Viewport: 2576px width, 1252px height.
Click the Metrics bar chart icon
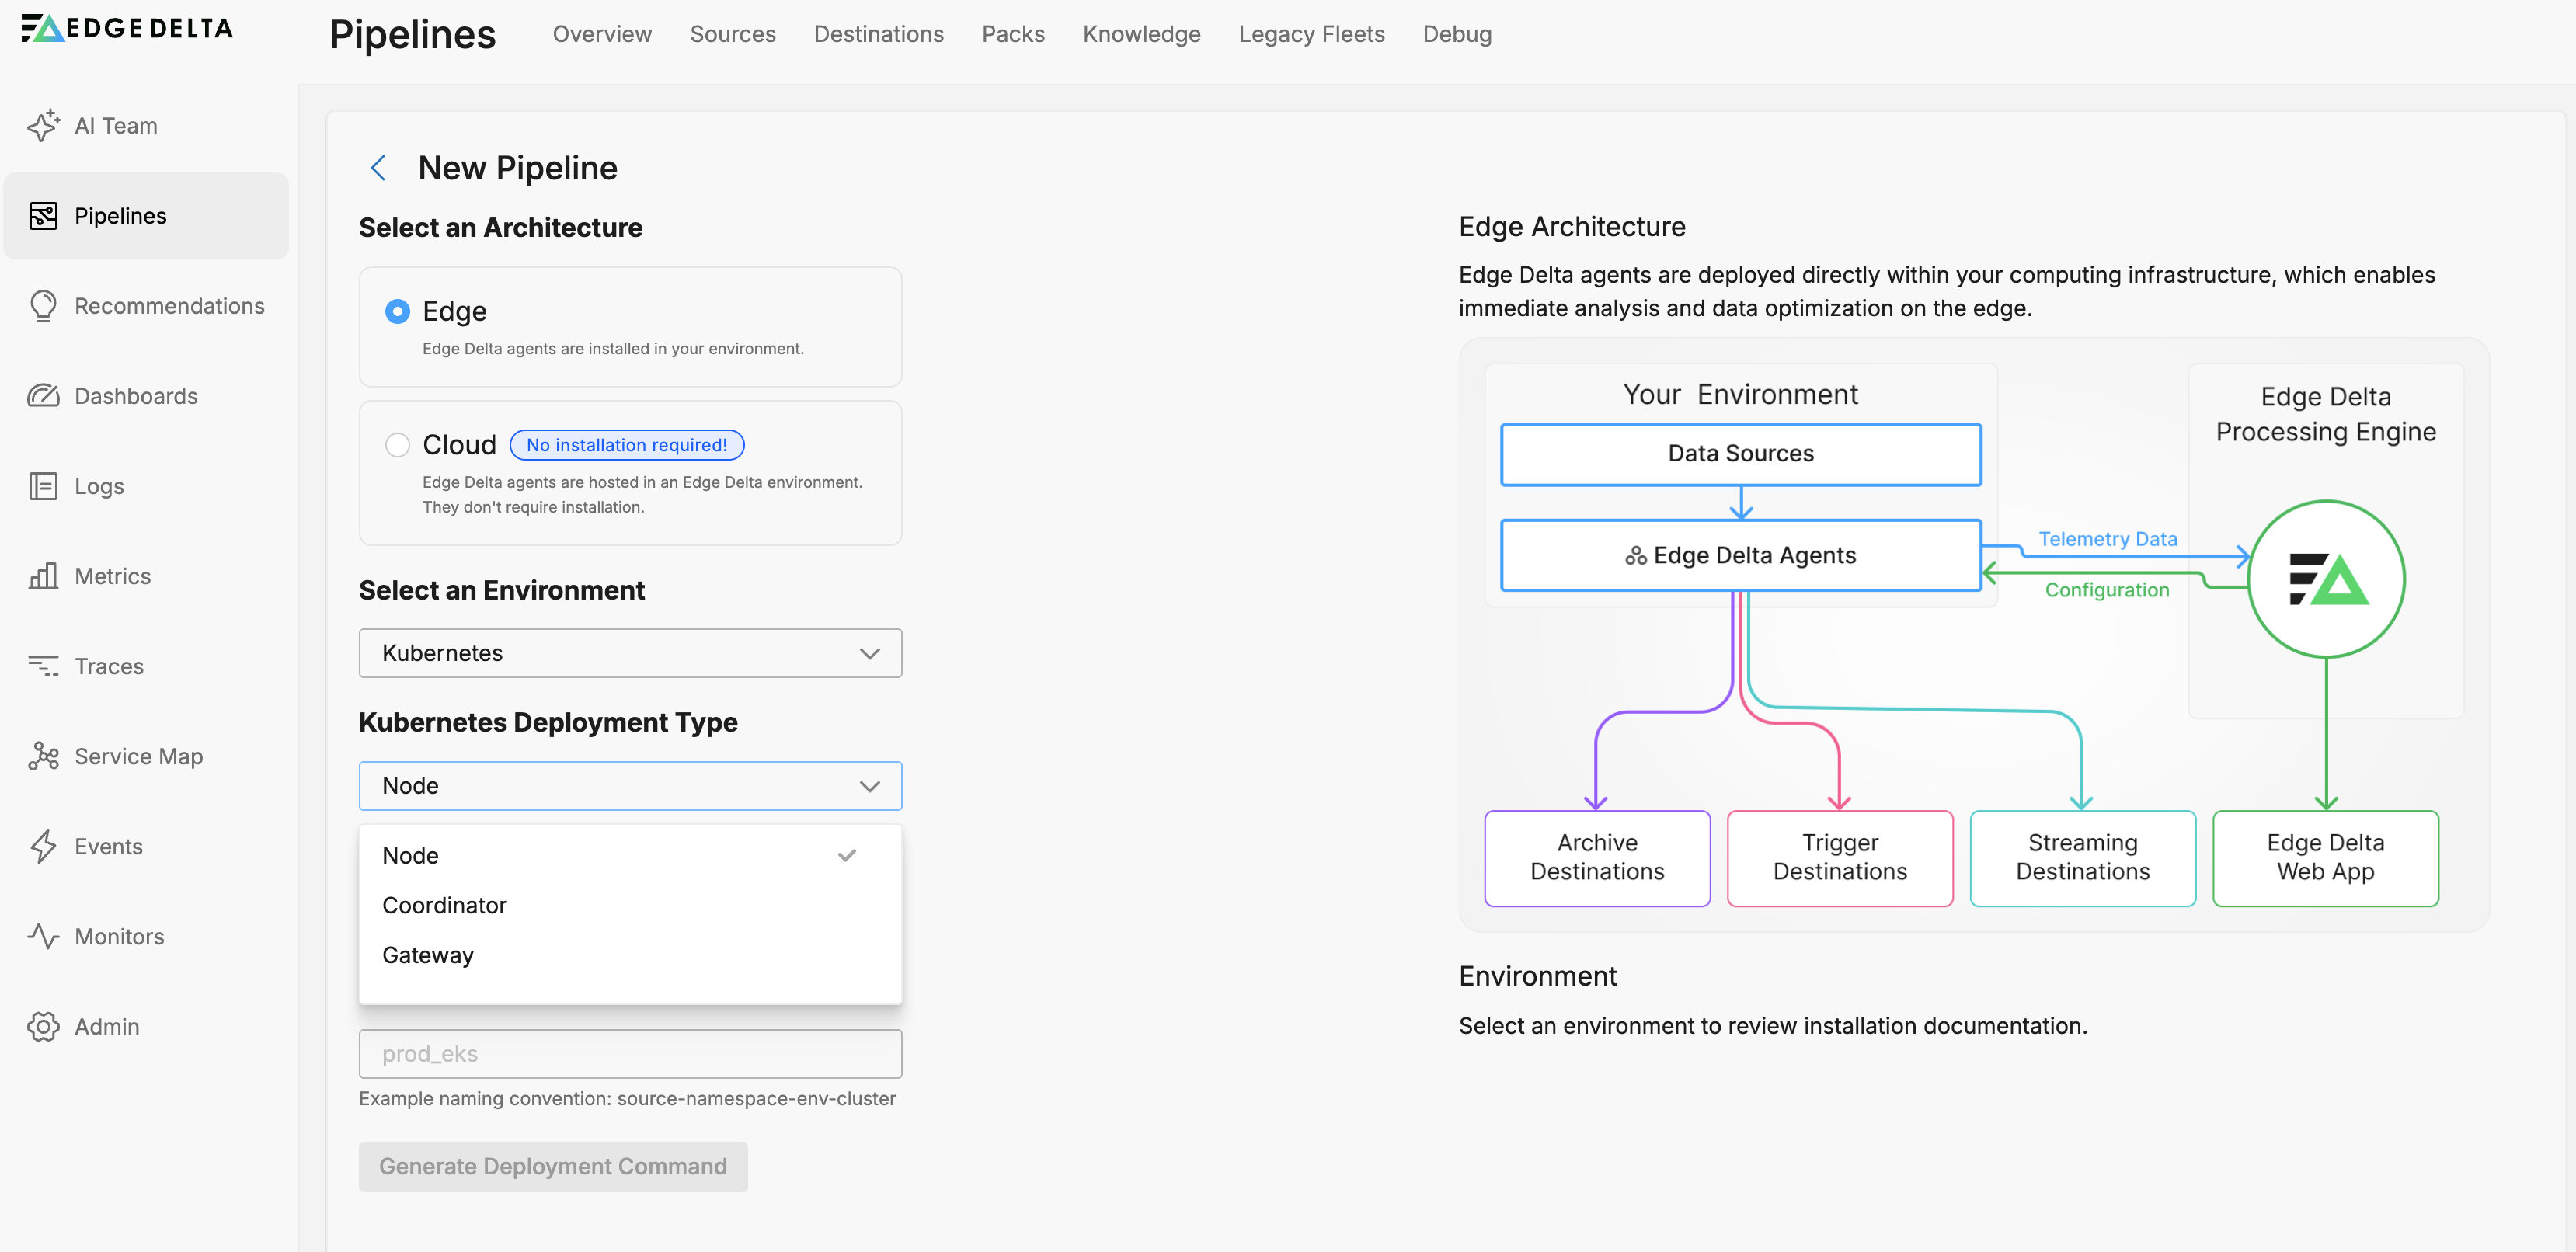[43, 576]
